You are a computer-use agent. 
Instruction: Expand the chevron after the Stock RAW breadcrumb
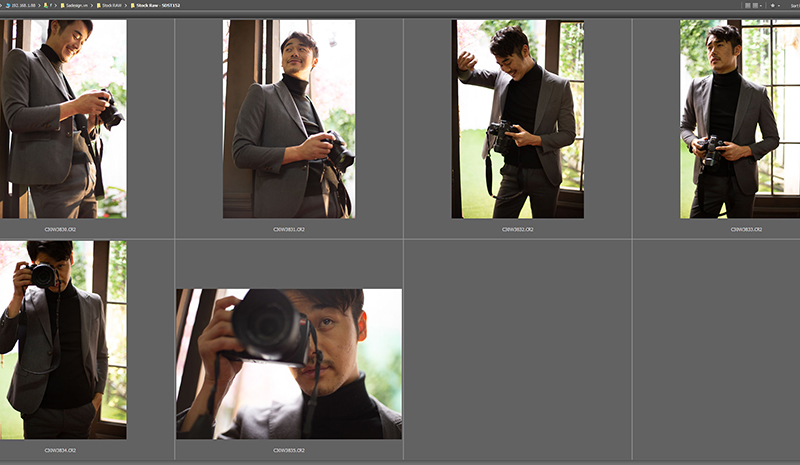pos(126,5)
